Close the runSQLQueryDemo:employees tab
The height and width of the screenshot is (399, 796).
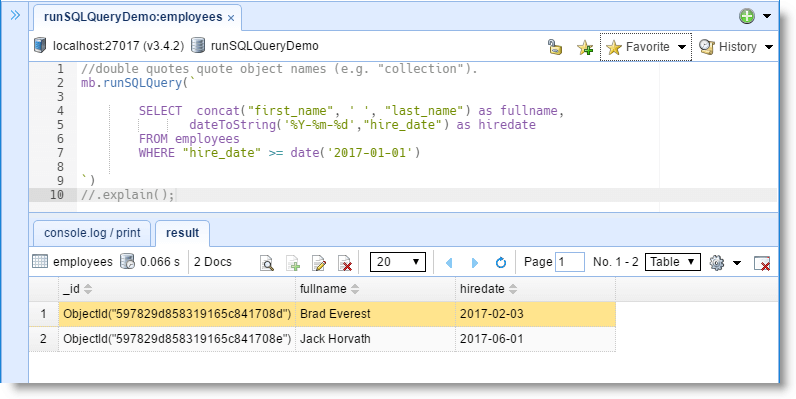click(x=230, y=18)
